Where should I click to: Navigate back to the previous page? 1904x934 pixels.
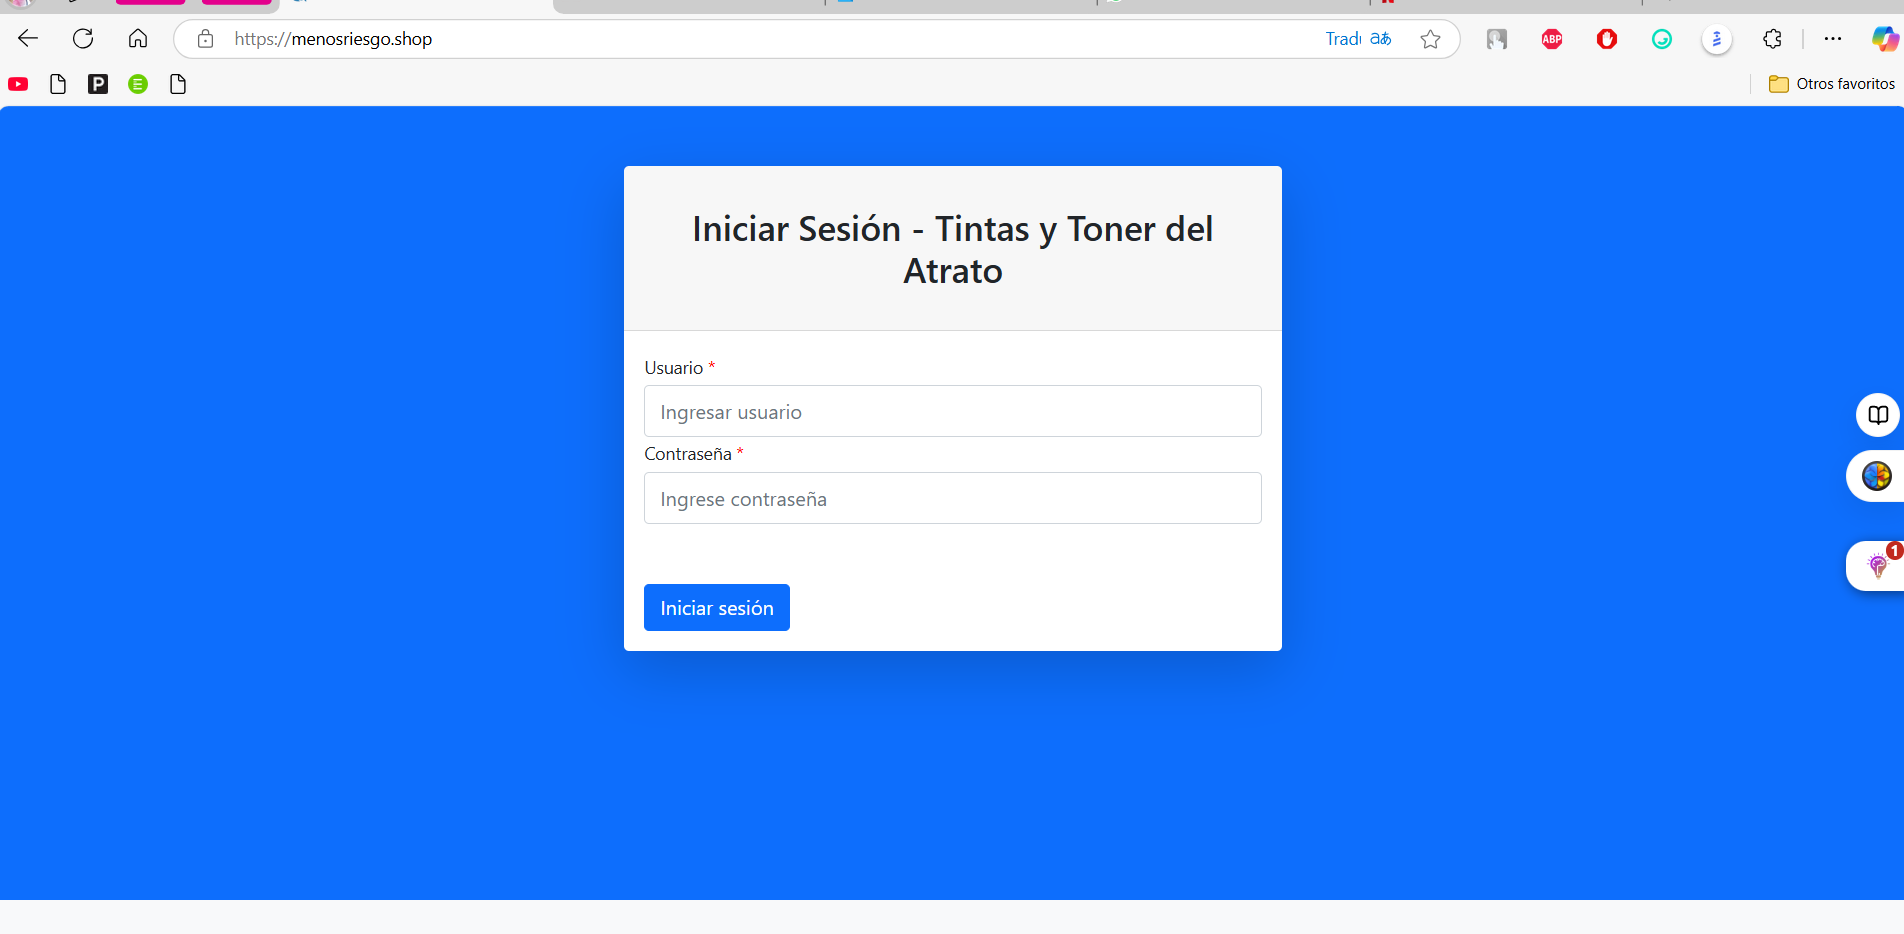pos(27,38)
